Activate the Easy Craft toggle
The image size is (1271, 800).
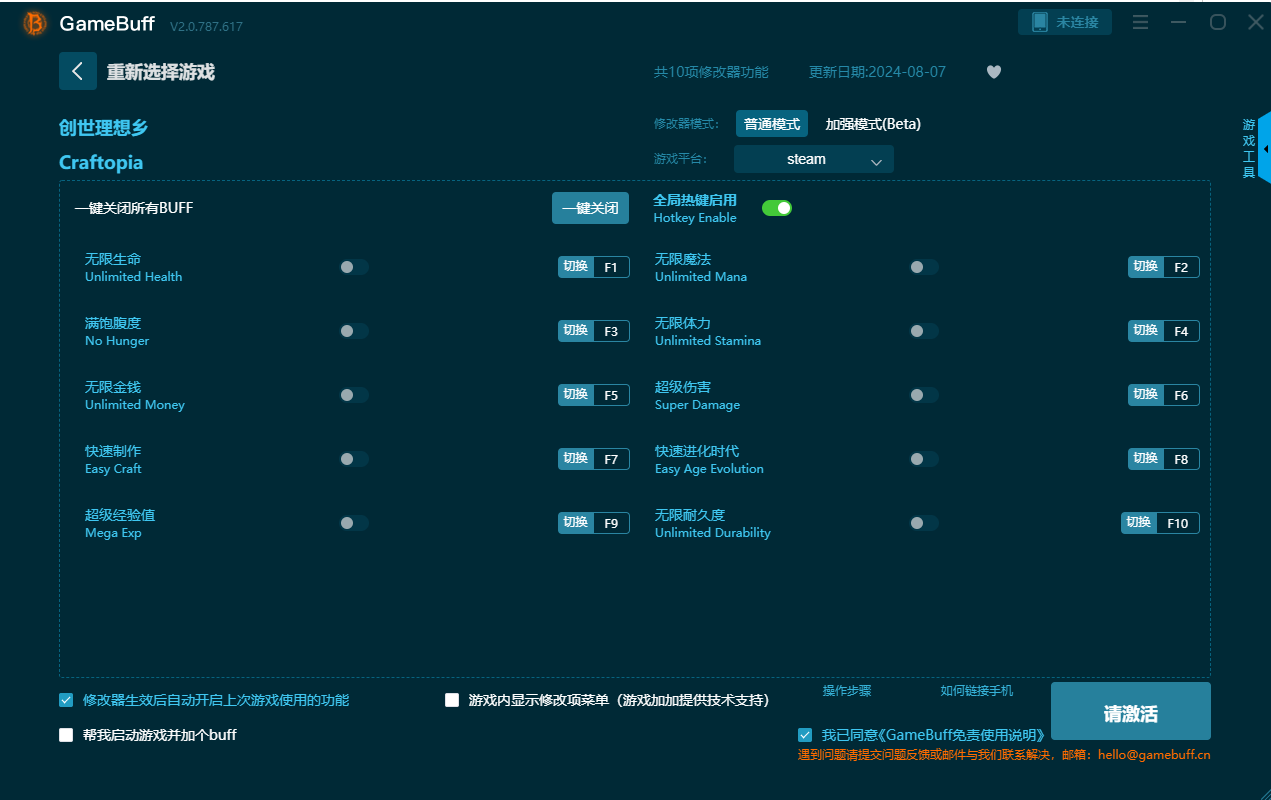[354, 459]
